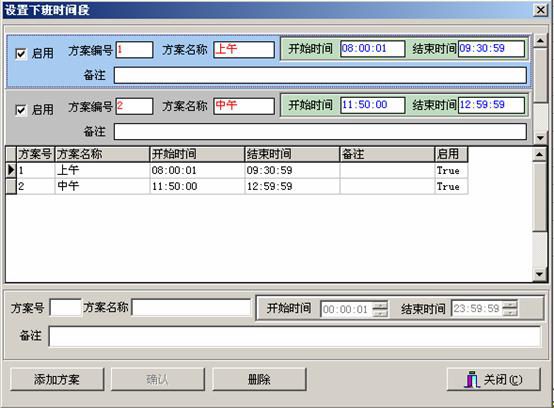Select row 1 indicator arrow in table
The width and height of the screenshot is (554, 408).
(x=11, y=170)
